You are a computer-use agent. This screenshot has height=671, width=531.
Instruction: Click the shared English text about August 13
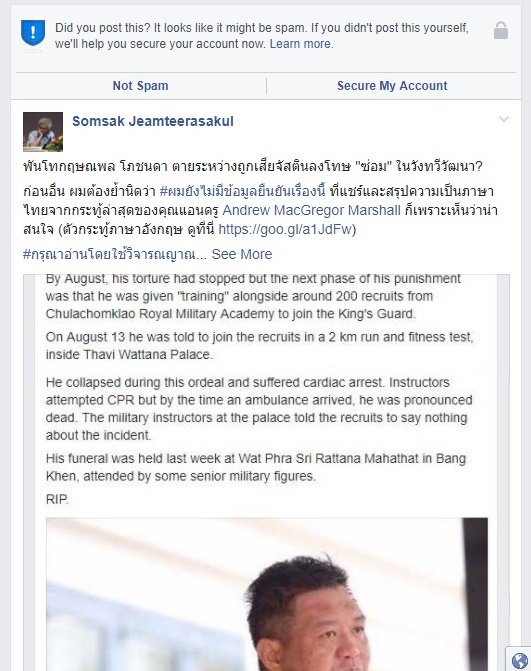point(259,346)
